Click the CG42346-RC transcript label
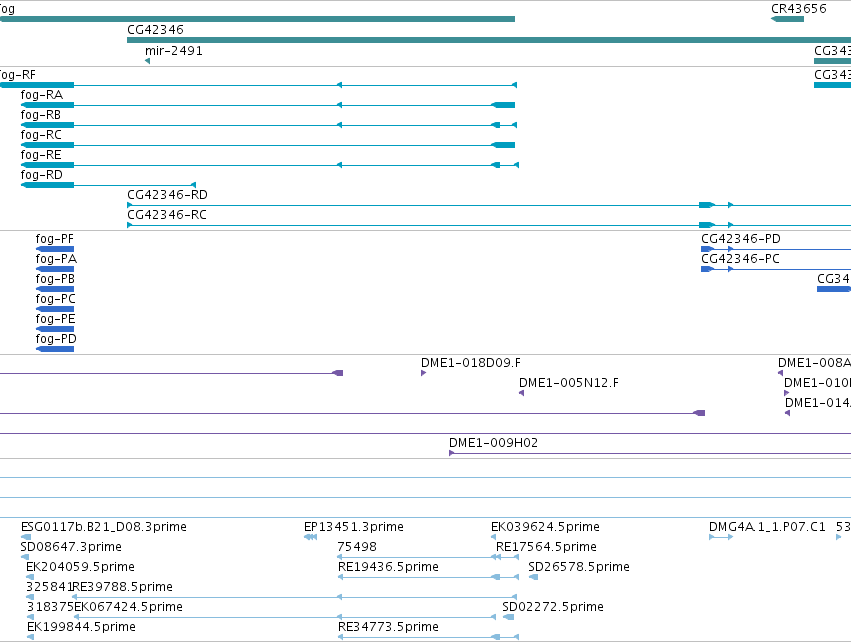The width and height of the screenshot is (851, 642). [x=167, y=215]
